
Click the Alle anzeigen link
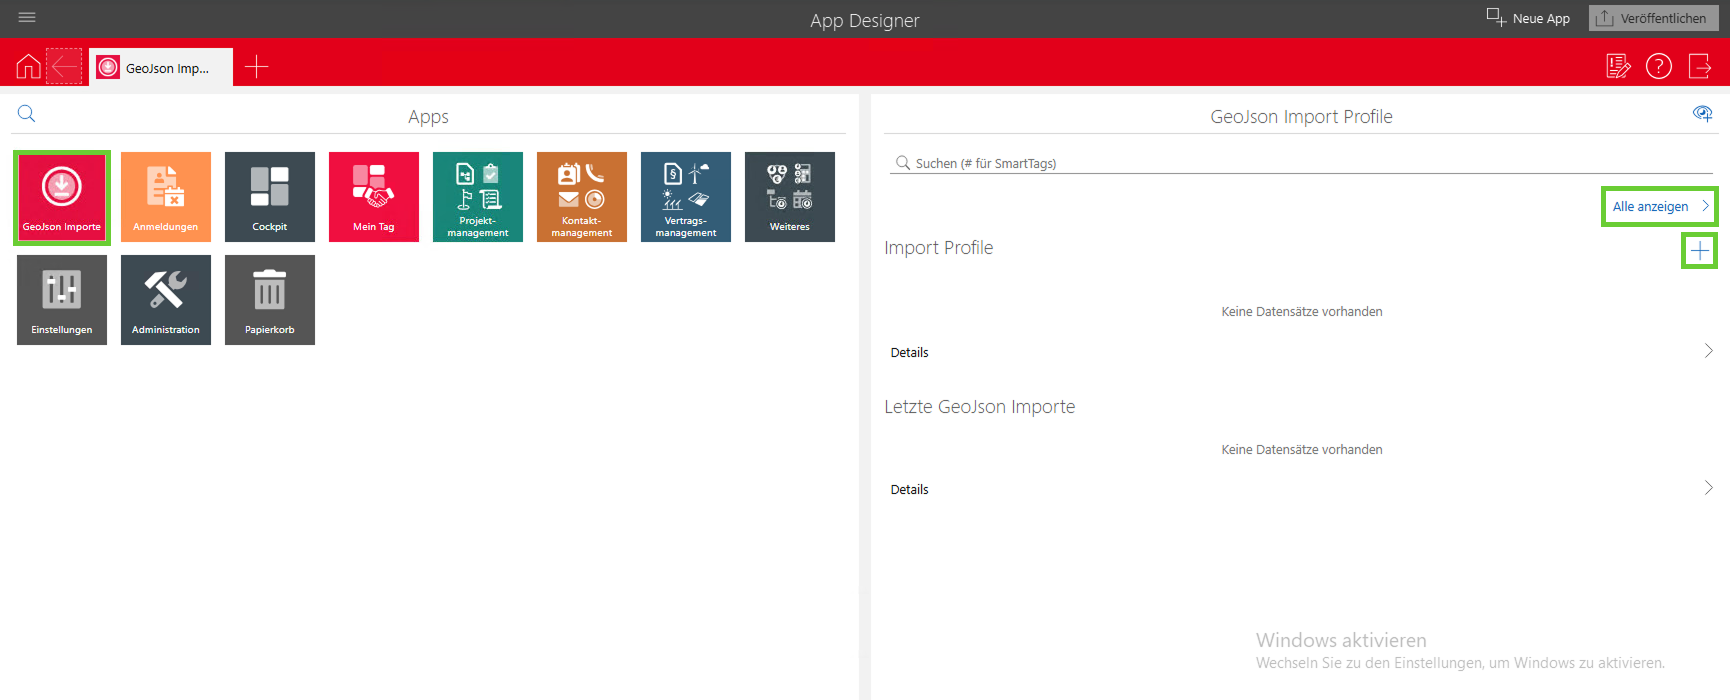pyautogui.click(x=1658, y=207)
